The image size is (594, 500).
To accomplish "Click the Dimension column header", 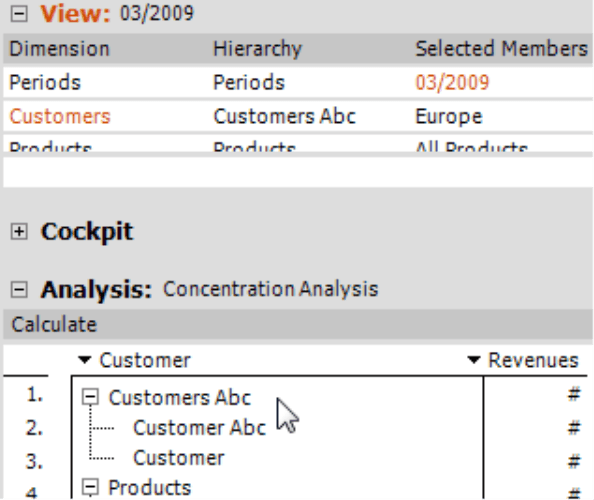I will coord(59,49).
